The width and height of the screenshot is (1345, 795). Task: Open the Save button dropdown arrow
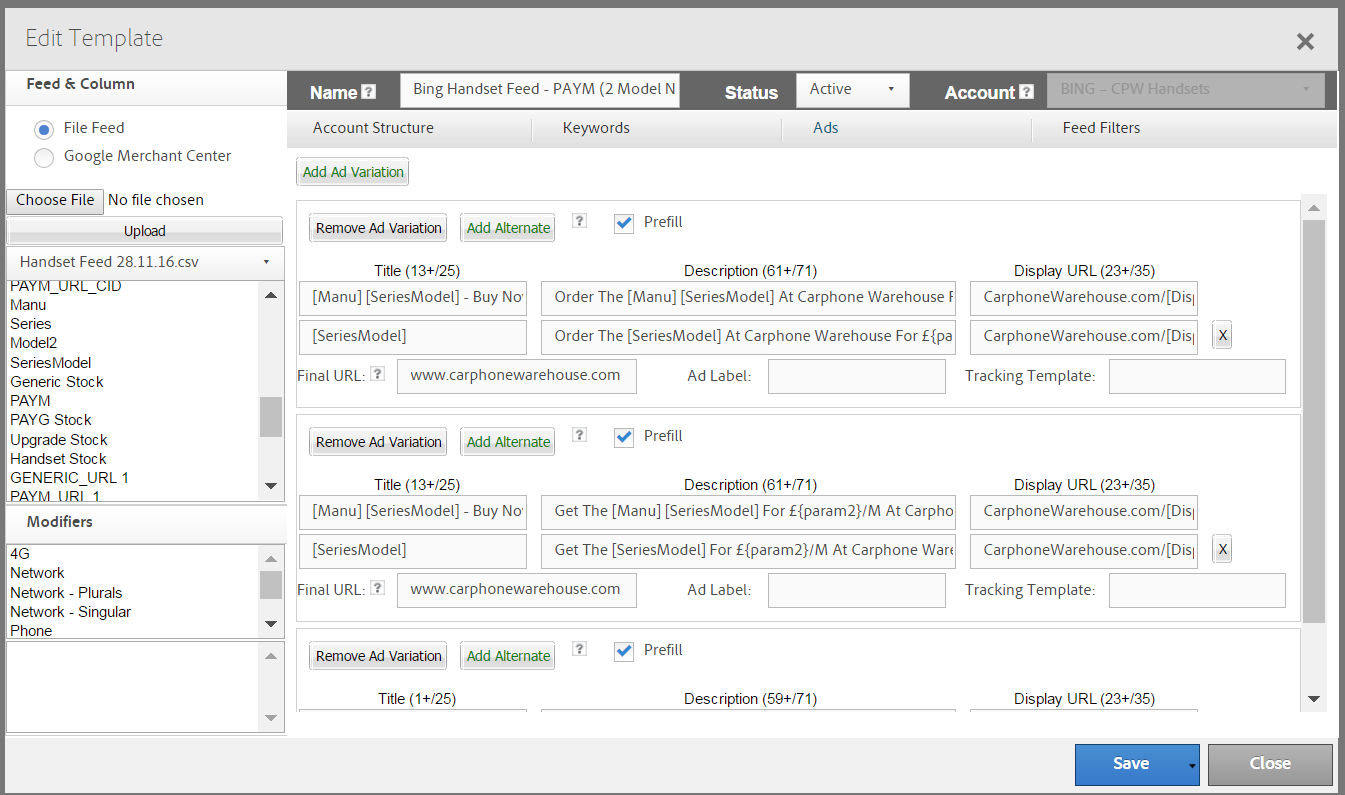point(1192,765)
